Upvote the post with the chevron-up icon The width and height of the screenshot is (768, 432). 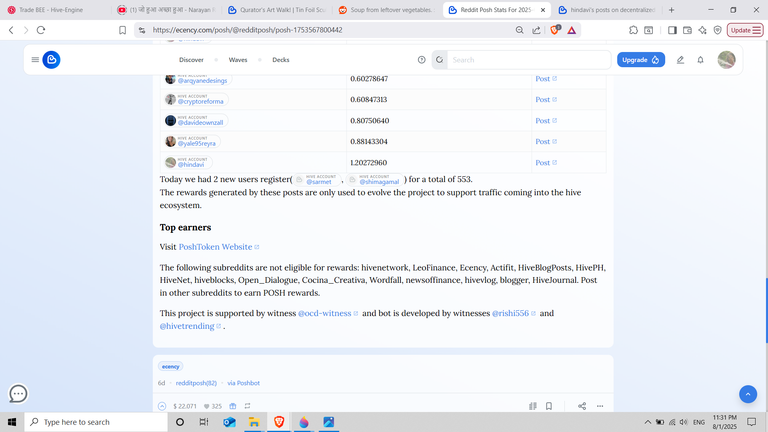(162, 406)
